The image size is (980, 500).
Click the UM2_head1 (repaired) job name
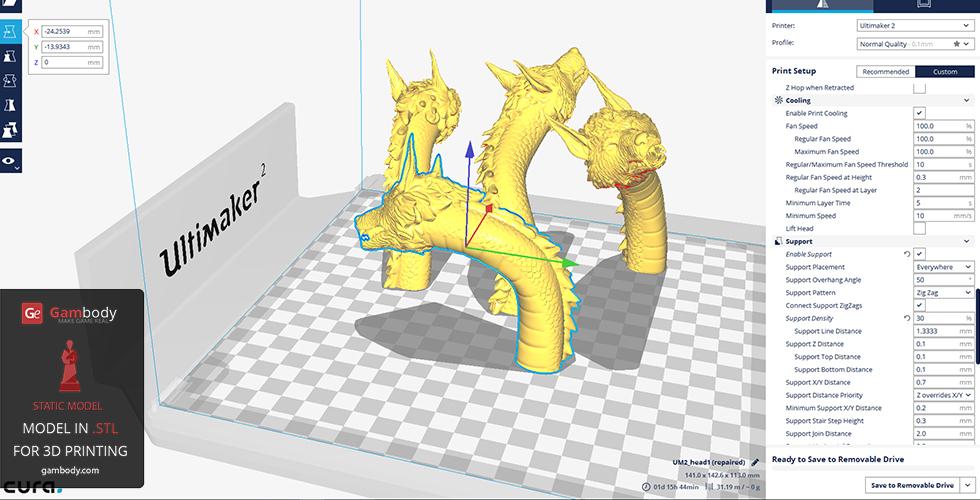[x=709, y=462]
